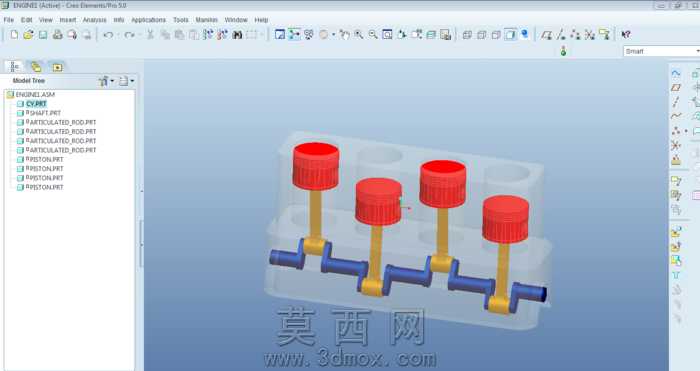Switch to the Folder Browser navigator tab

[x=36, y=67]
